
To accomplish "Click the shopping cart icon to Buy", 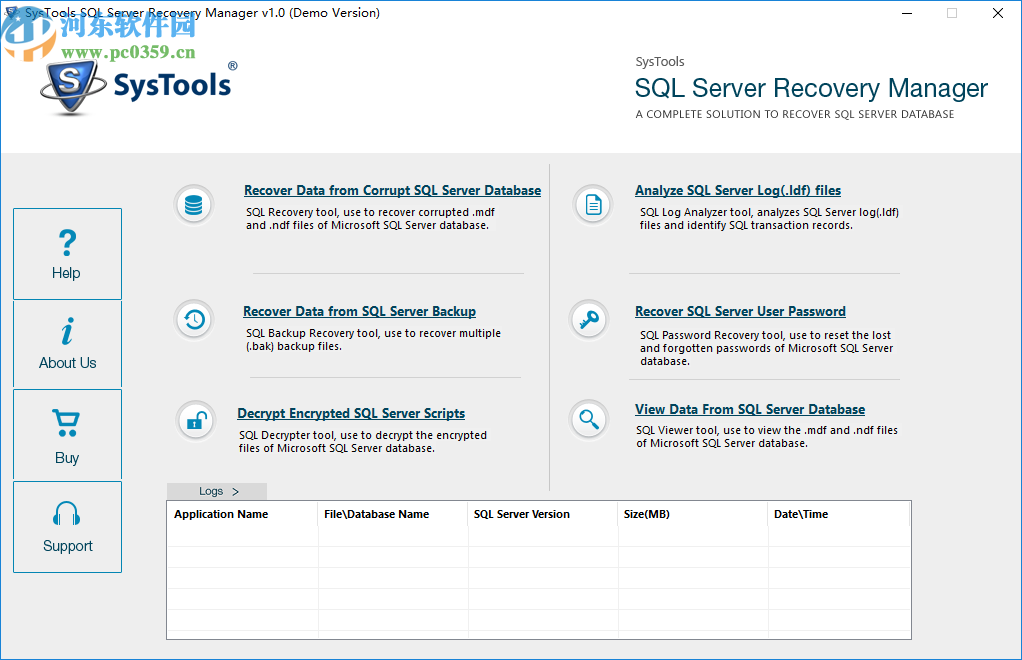I will [x=67, y=424].
